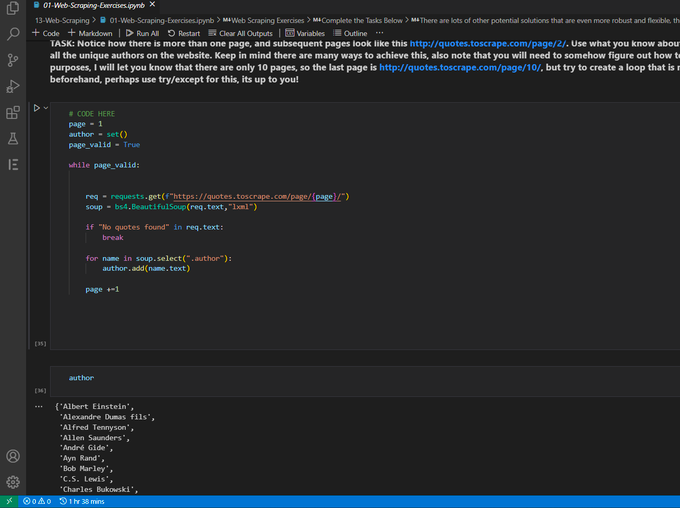Click the 01-Web-Scraping-Exercises.ipynb breadcrumb
The height and width of the screenshot is (508, 680).
[x=157, y=20]
